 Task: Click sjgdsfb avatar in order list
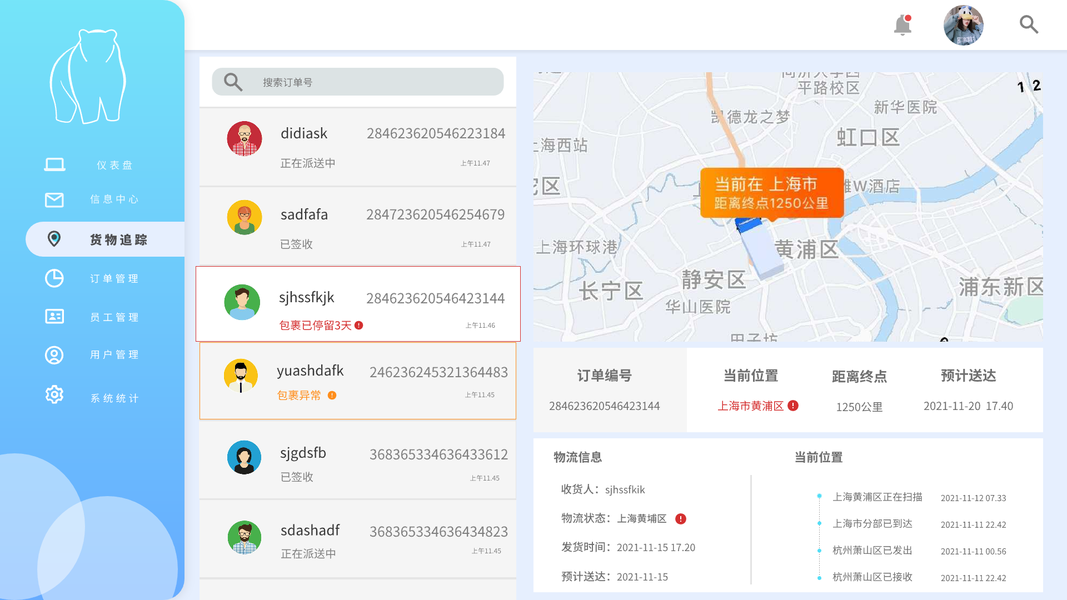[244, 457]
